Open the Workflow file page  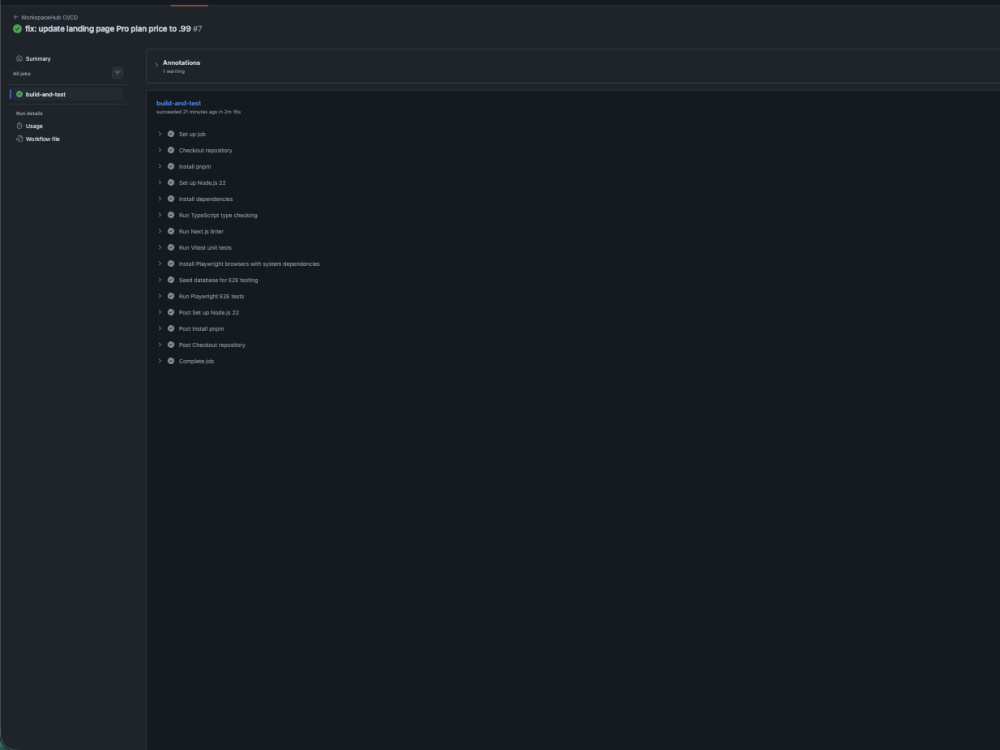43,139
